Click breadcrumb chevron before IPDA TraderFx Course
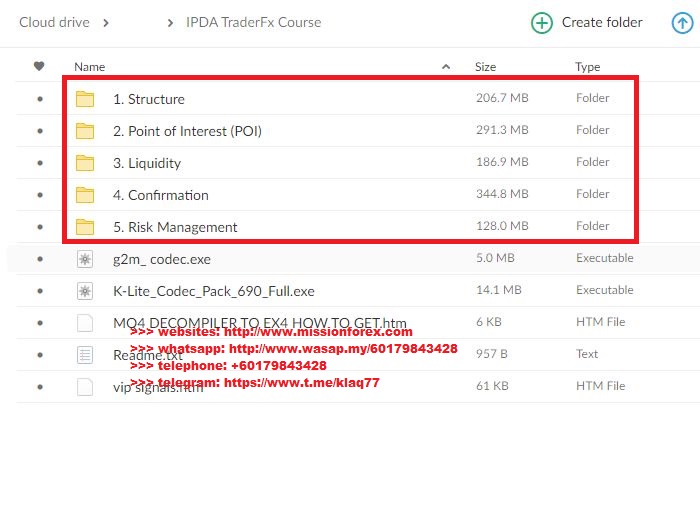This screenshot has width=700, height=509. pyautogui.click(x=170, y=23)
